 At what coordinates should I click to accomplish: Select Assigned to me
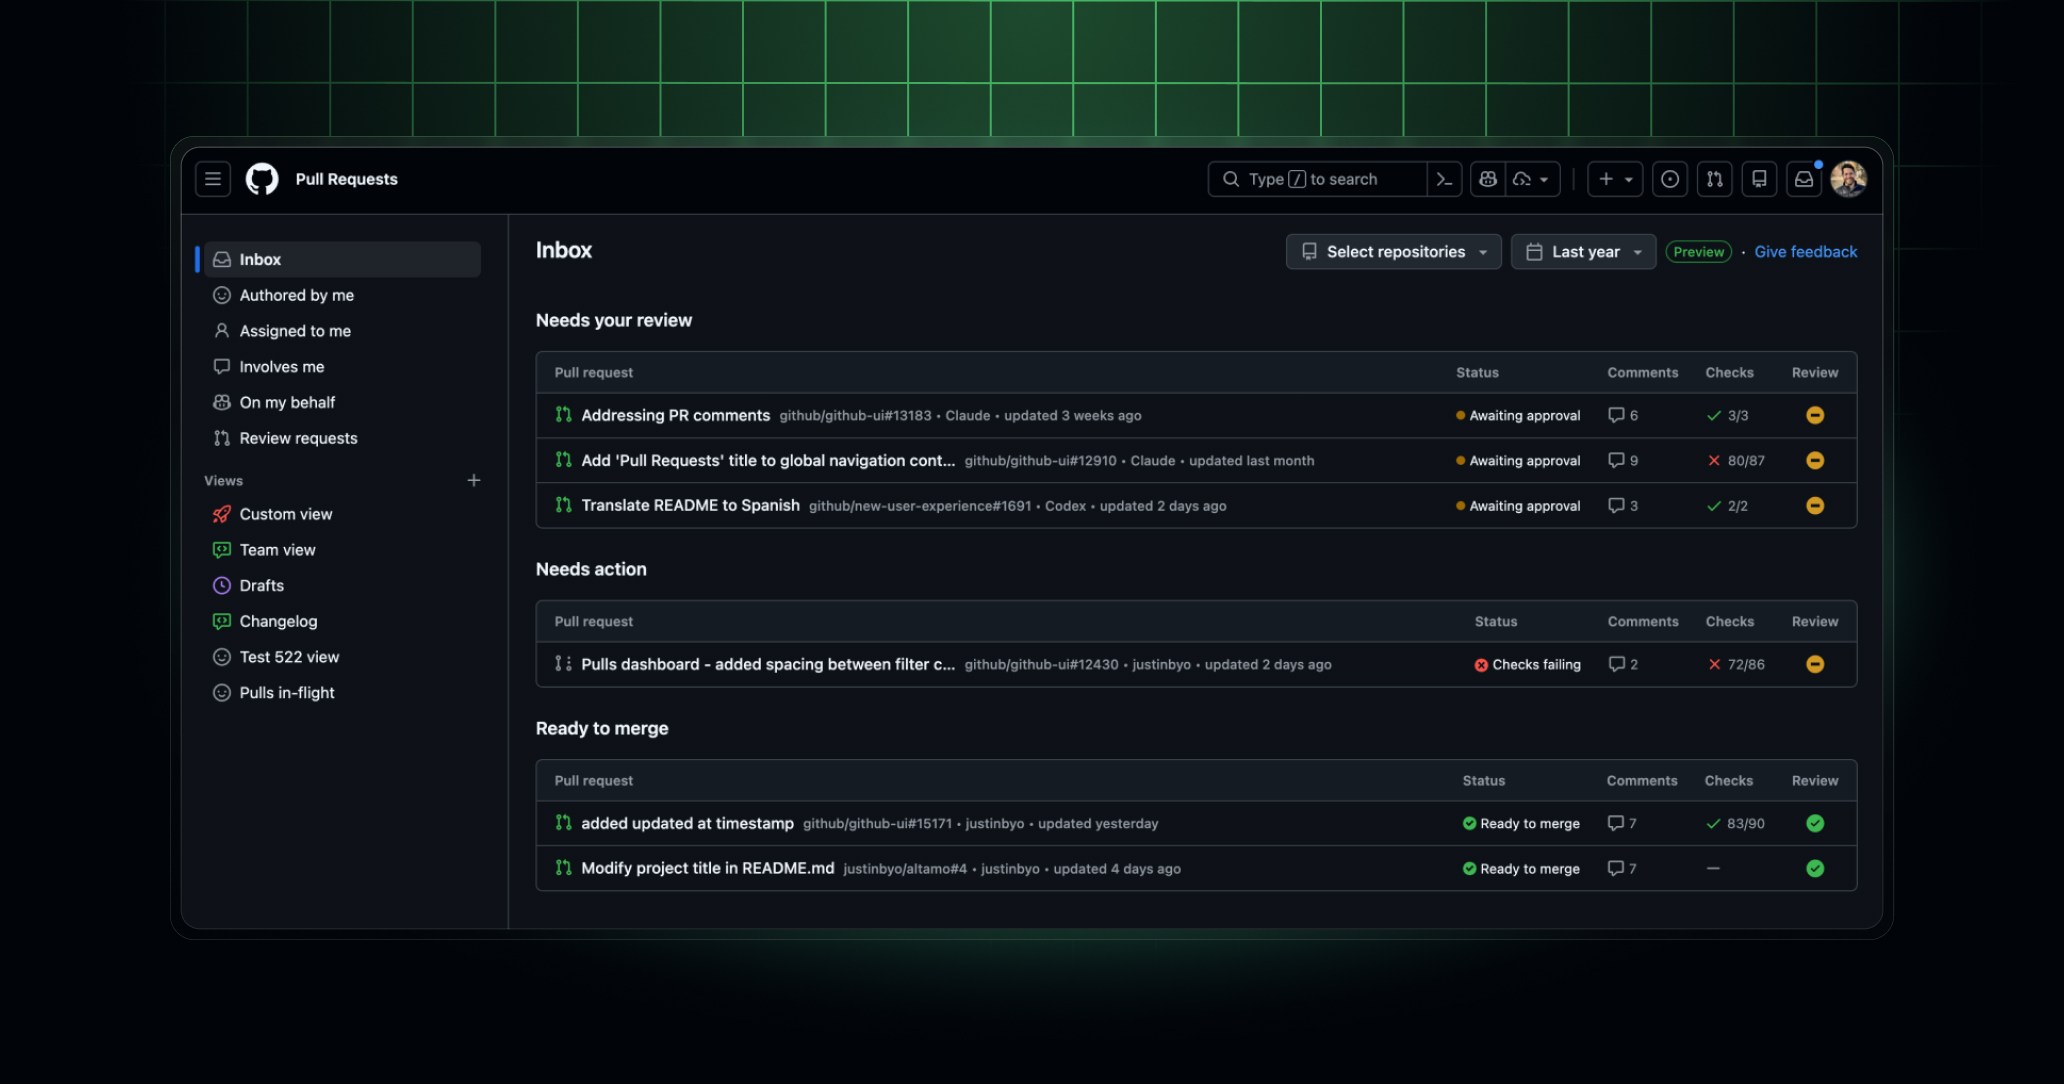click(342, 331)
